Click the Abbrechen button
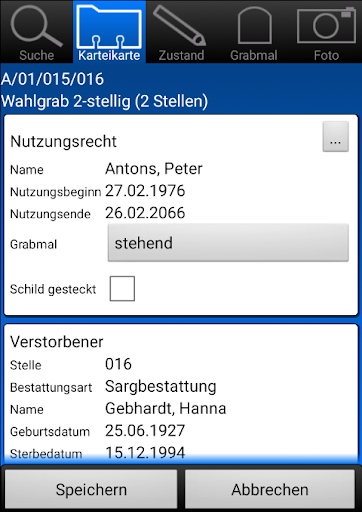This screenshot has width=362, height=512. (x=270, y=489)
